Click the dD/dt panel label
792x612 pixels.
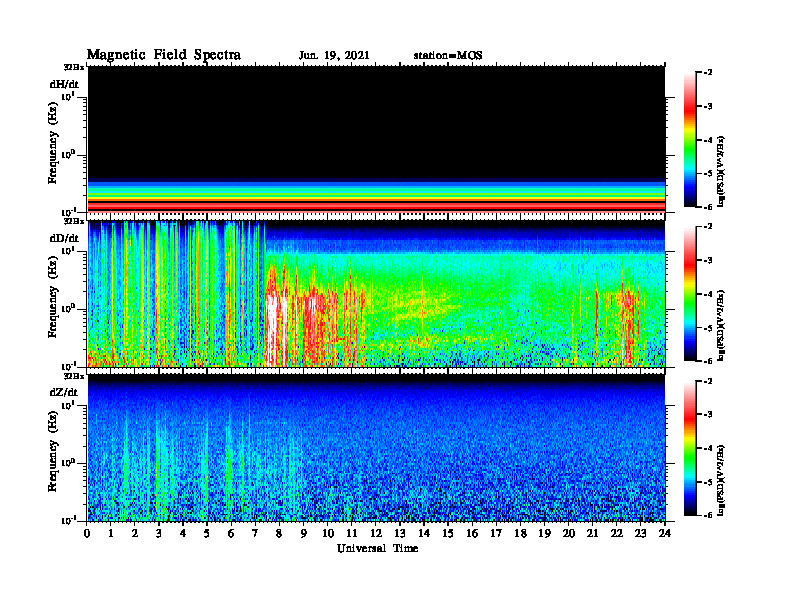(64, 238)
